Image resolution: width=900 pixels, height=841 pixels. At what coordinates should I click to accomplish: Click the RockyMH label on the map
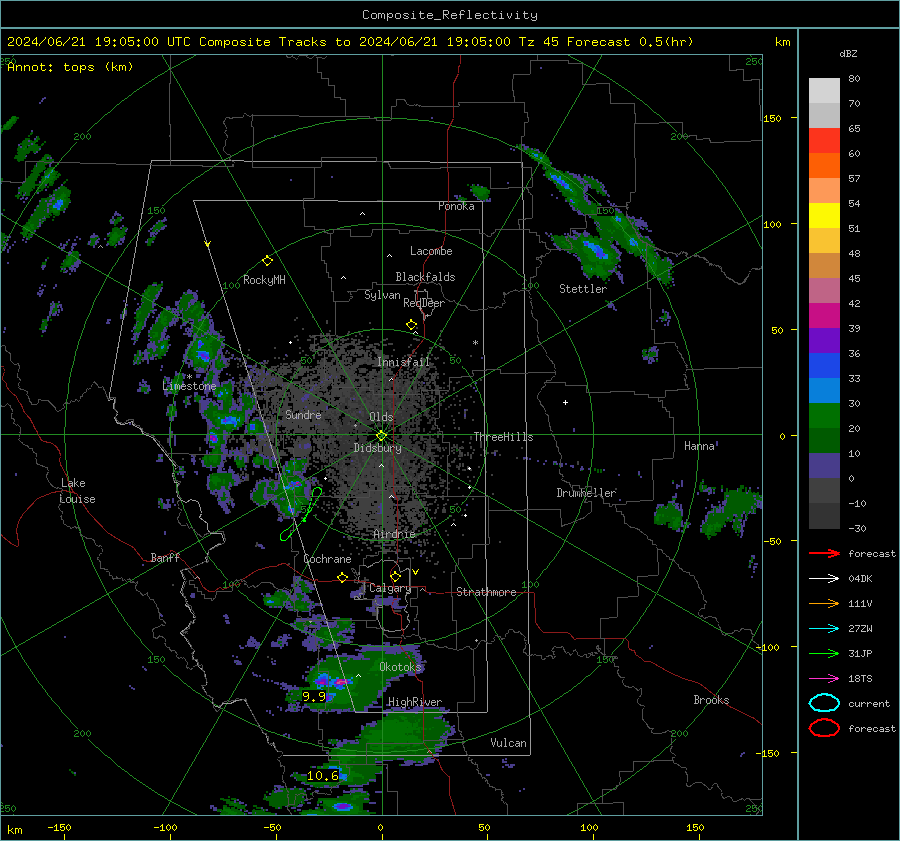coord(264,280)
